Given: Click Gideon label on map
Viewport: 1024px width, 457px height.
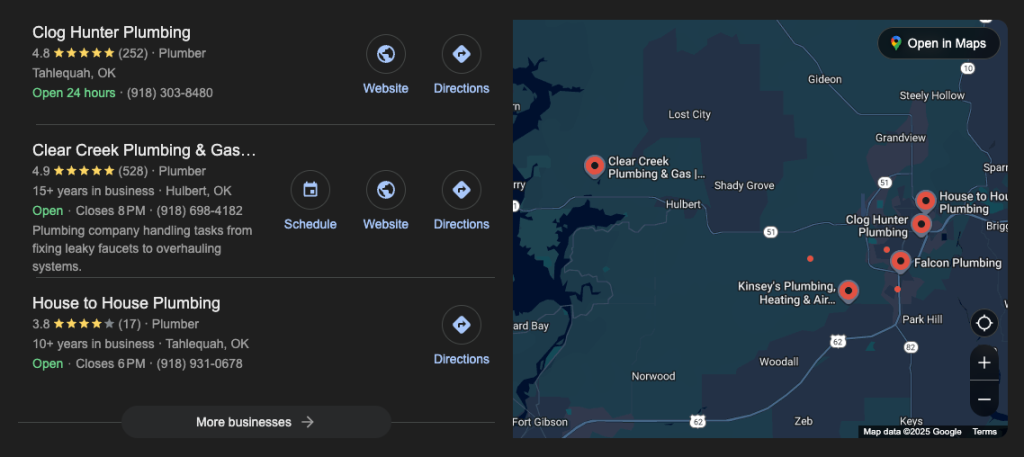Looking at the screenshot, I should tap(825, 79).
